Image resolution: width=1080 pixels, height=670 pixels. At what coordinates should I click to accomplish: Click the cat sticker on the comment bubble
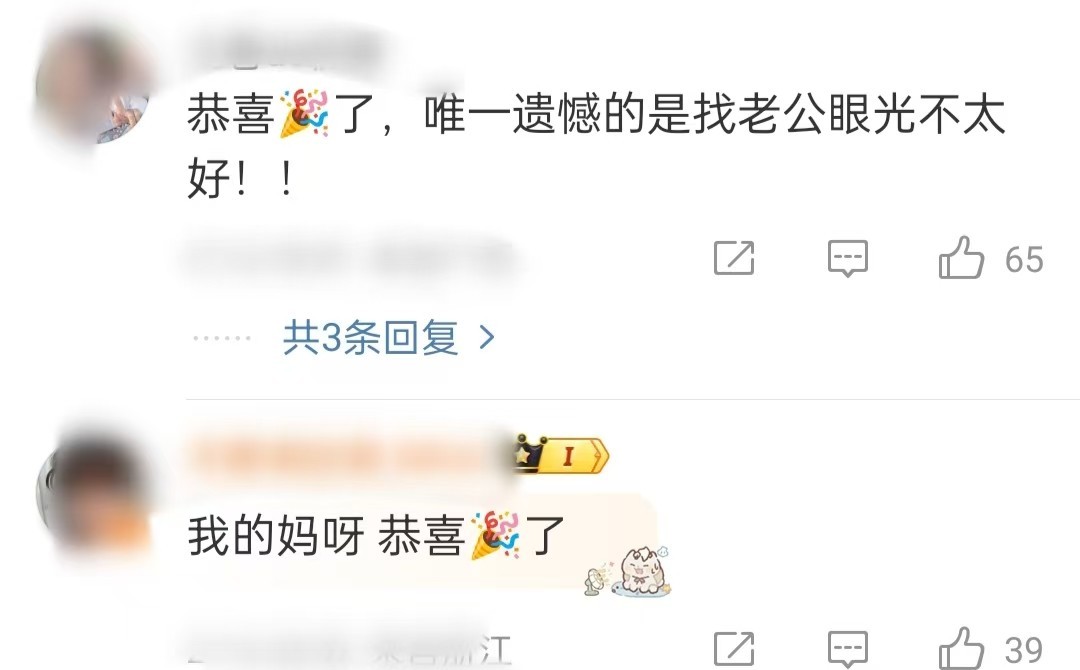[629, 571]
